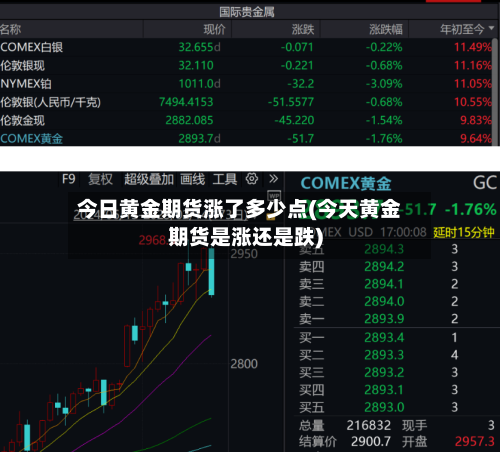Image resolution: width=500 pixels, height=452 pixels.
Task: Sort table by 现价 column header
Action: (215, 29)
